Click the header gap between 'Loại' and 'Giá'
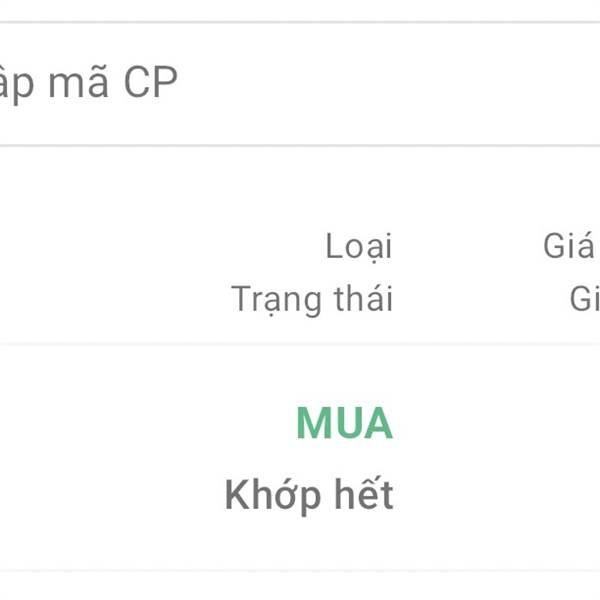 tap(468, 247)
